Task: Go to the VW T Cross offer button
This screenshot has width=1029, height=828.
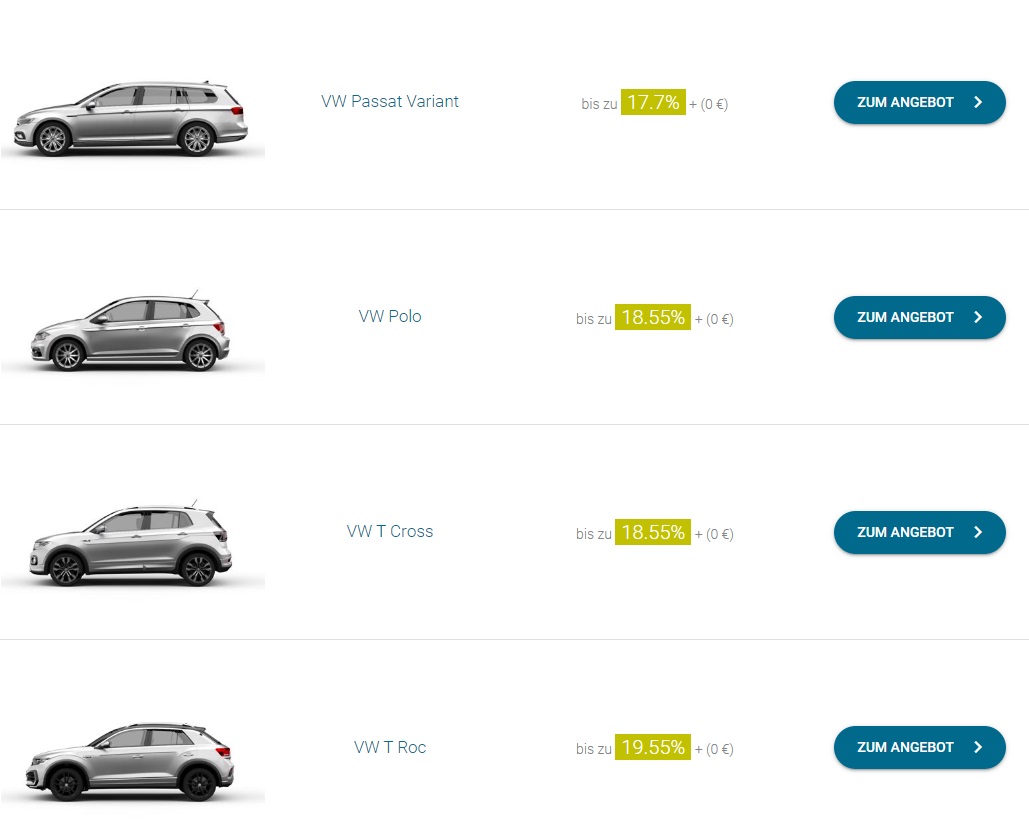Action: [x=919, y=532]
